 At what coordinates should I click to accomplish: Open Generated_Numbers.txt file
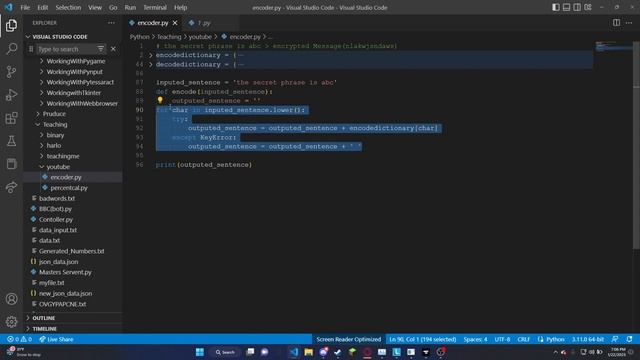71,251
